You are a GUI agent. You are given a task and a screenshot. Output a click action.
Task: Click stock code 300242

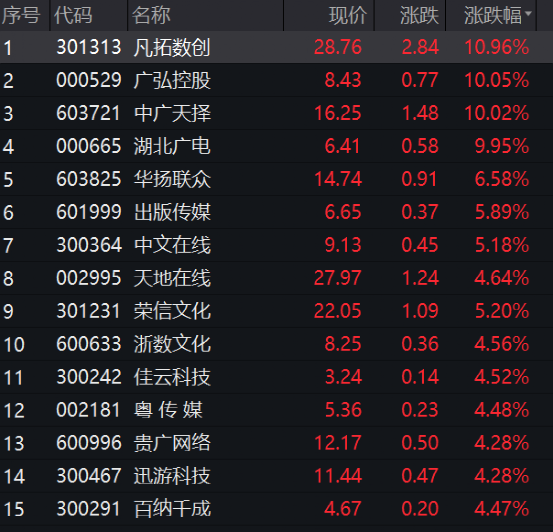point(89,377)
